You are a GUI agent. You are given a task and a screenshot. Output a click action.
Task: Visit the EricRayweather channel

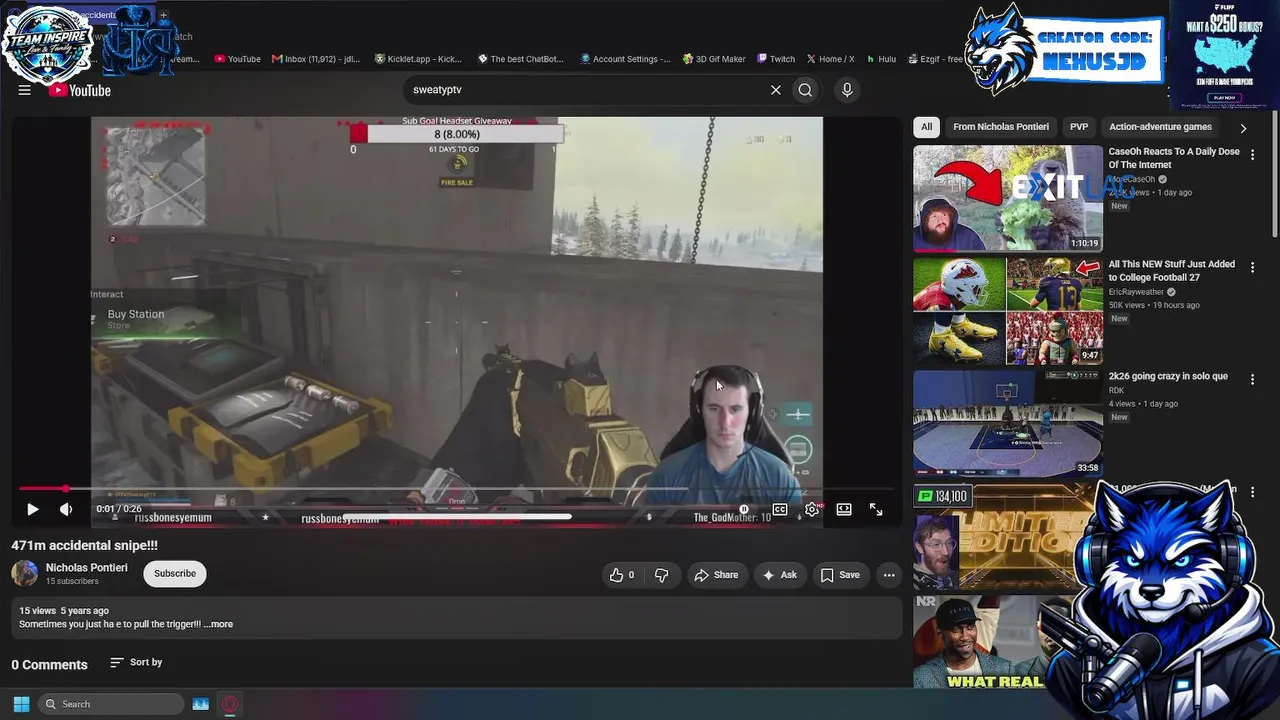[1136, 292]
